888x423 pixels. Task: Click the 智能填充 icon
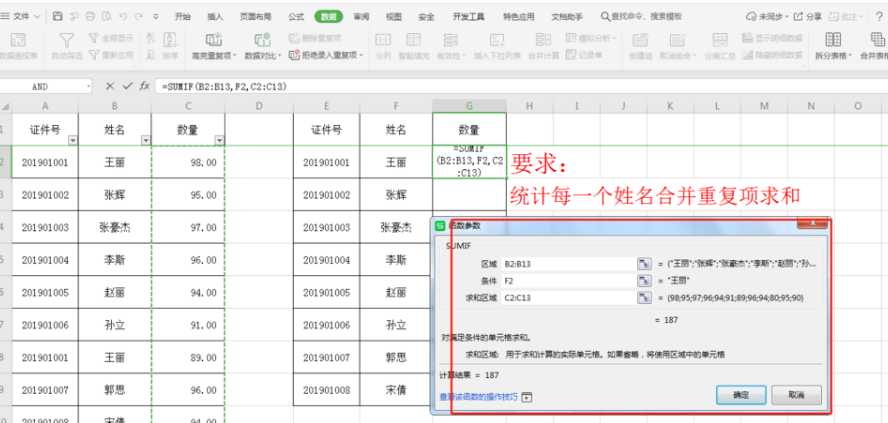tap(414, 40)
